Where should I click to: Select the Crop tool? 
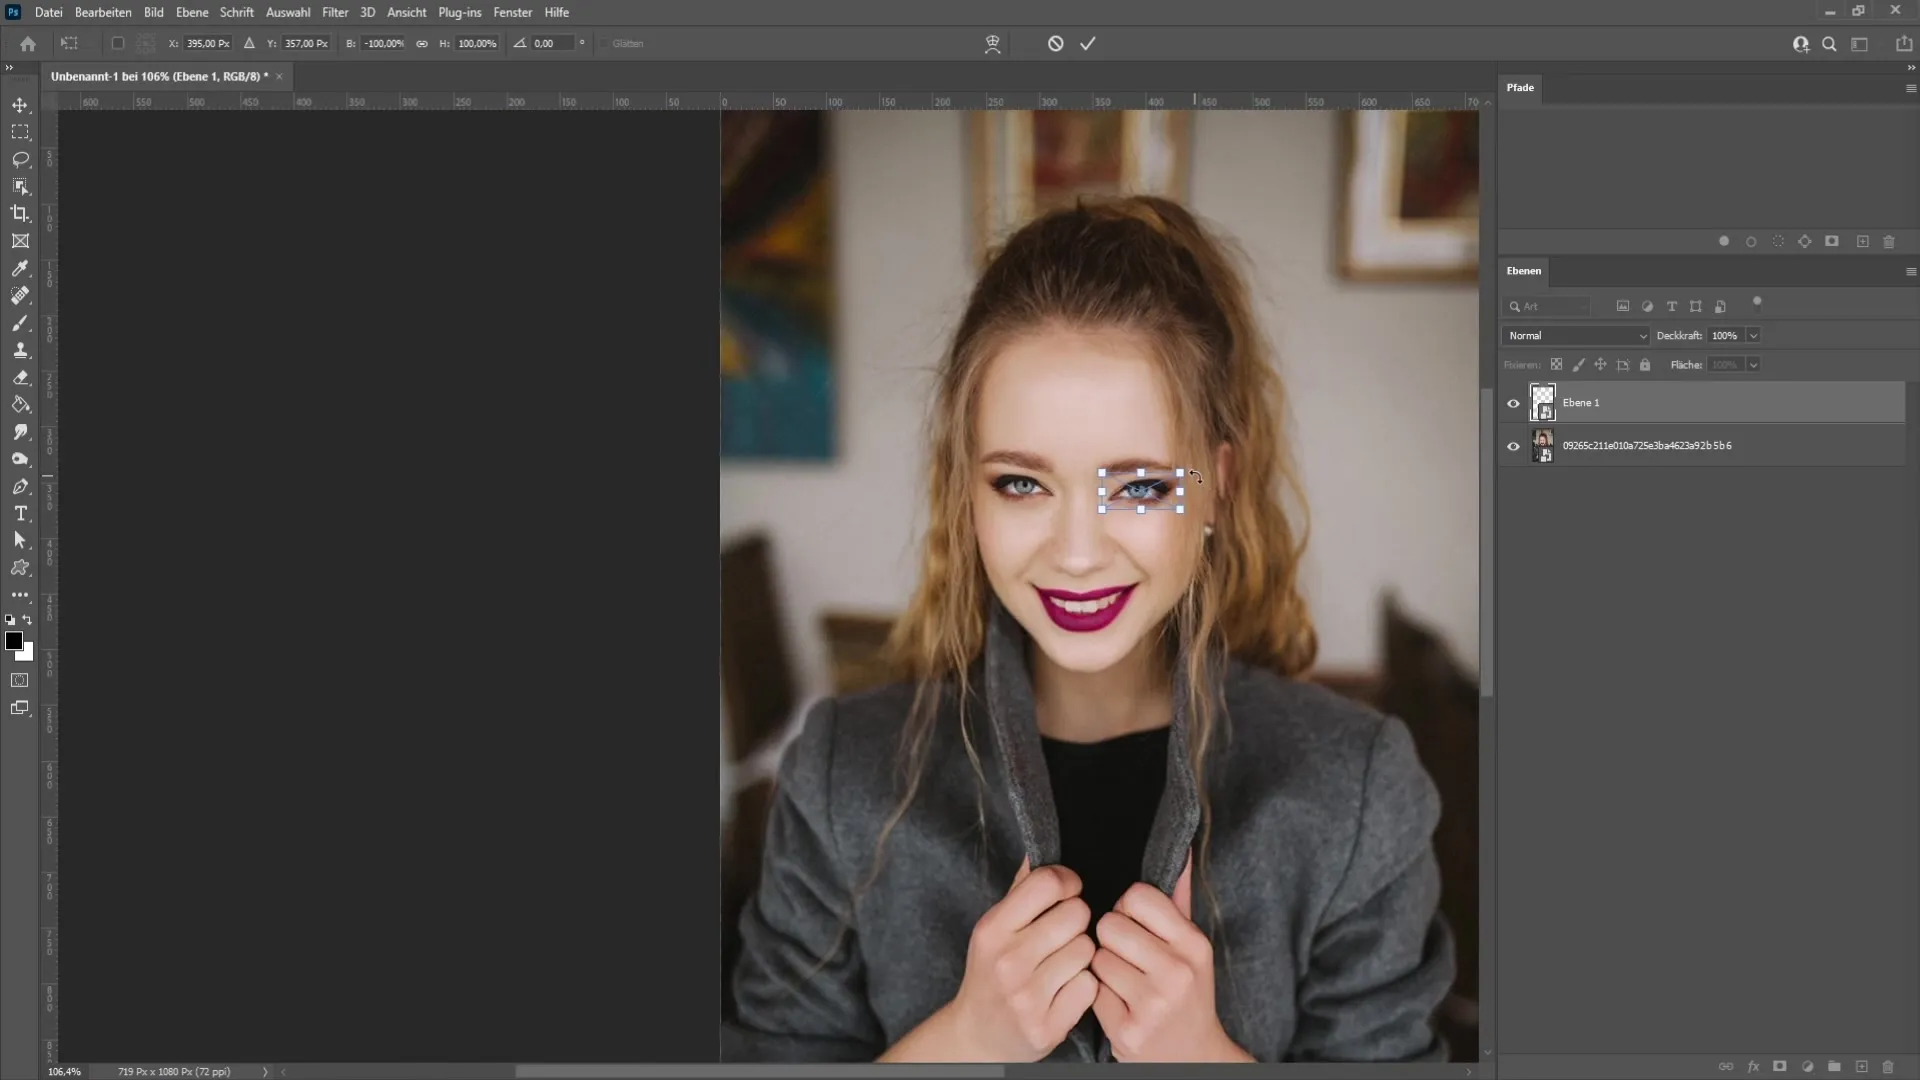click(x=20, y=212)
